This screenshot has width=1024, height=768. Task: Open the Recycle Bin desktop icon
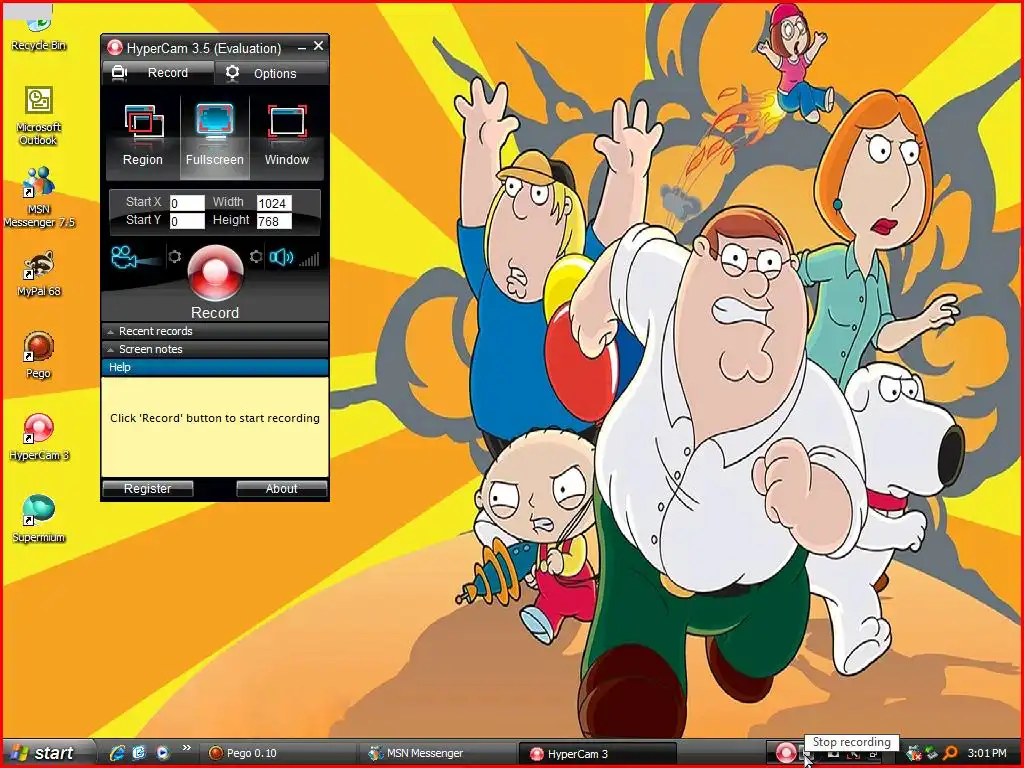(x=38, y=33)
